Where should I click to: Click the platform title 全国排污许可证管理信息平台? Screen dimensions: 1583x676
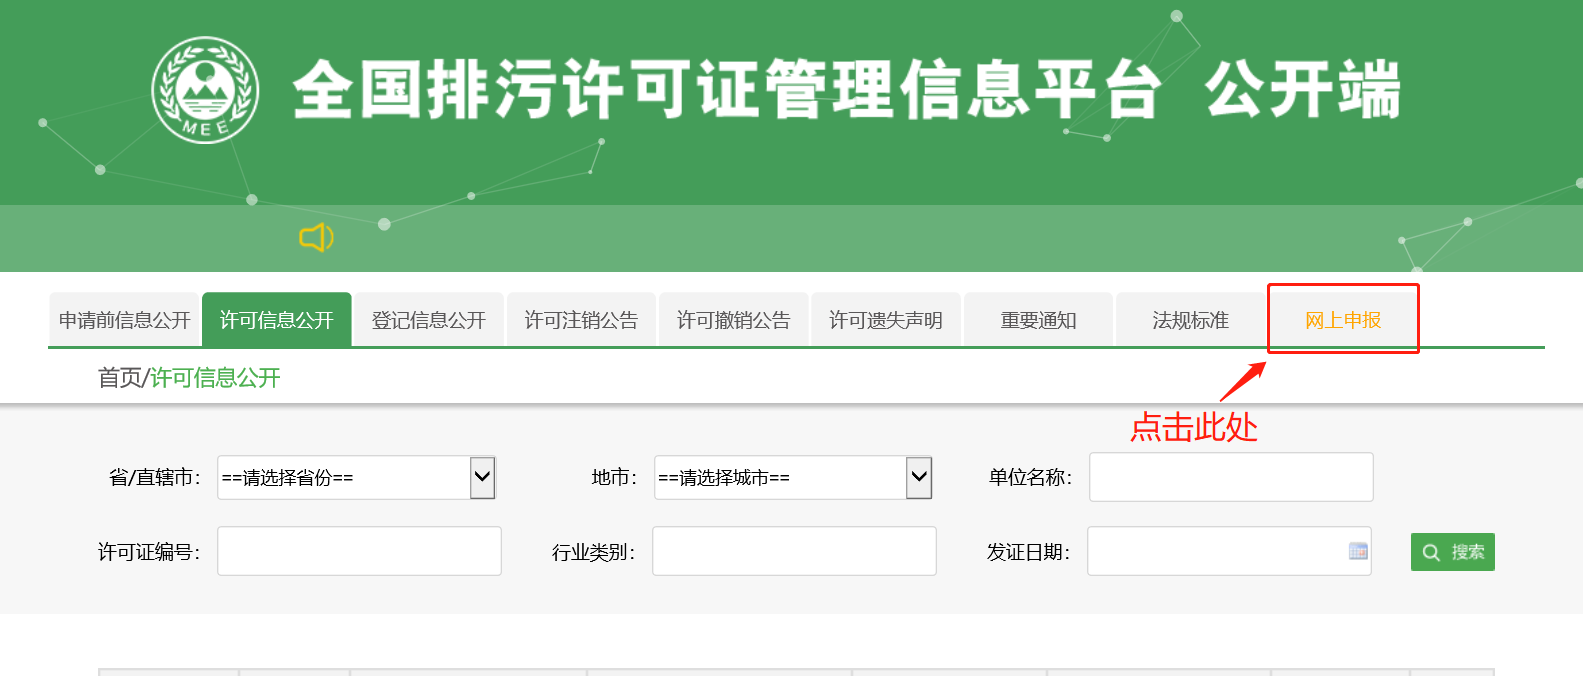coord(727,89)
